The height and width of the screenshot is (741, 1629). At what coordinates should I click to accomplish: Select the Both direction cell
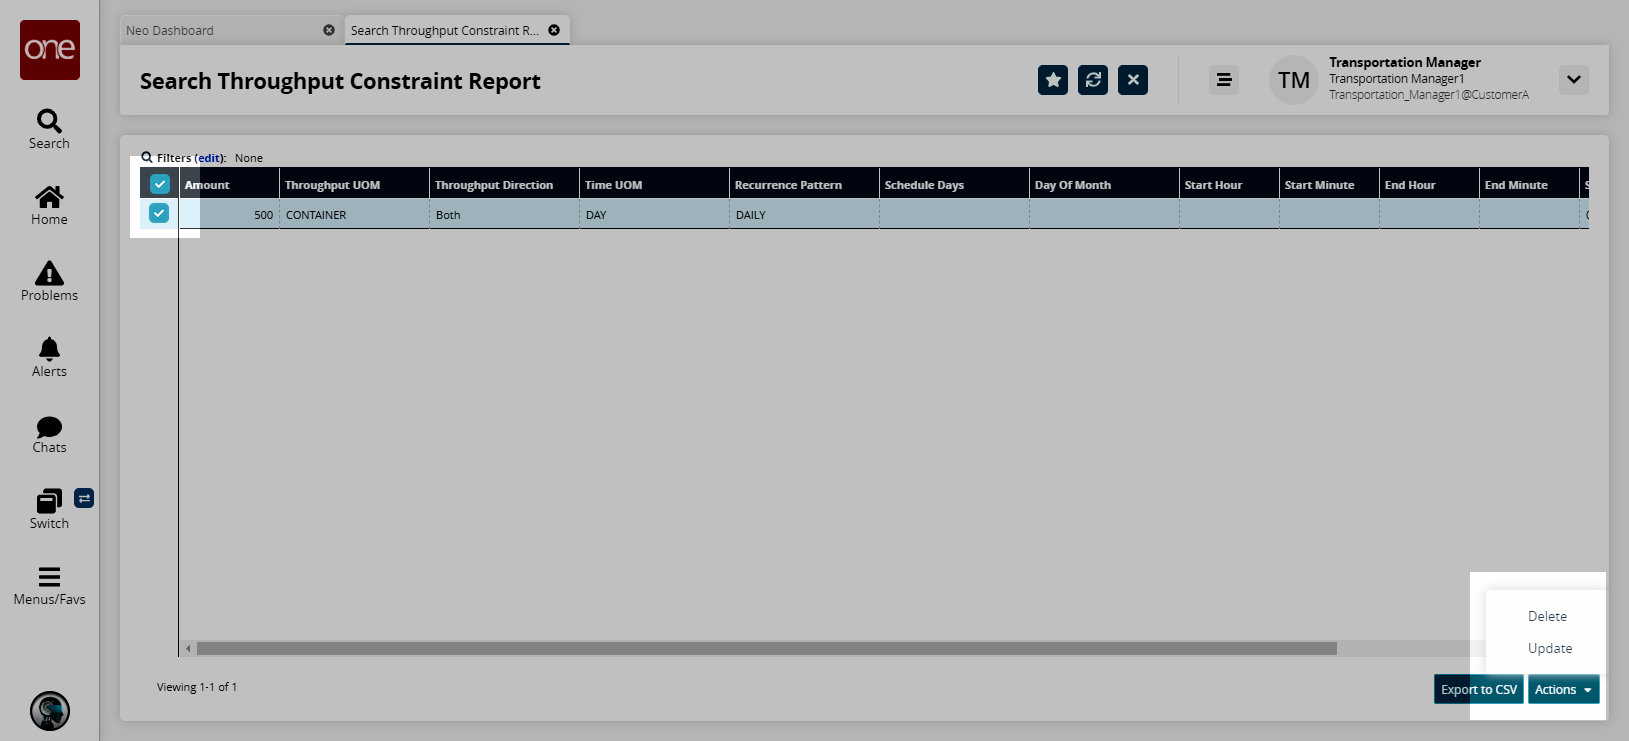coord(505,215)
